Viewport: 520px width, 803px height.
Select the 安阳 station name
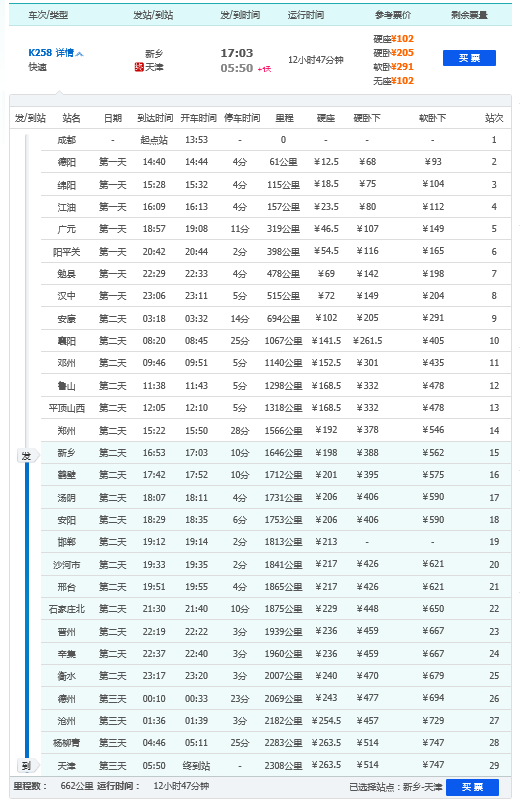(67, 520)
